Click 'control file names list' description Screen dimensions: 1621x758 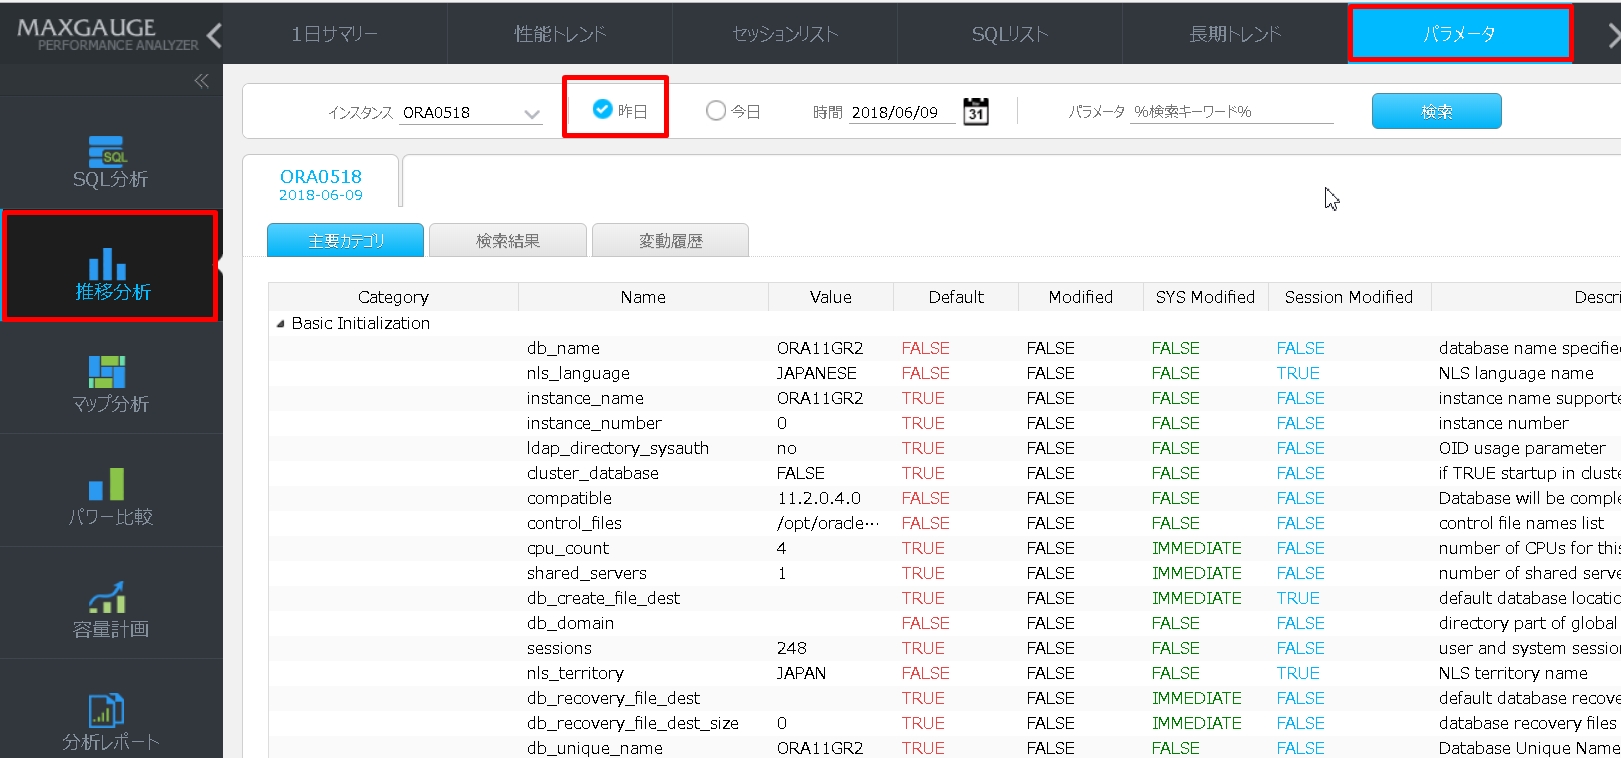coord(1521,523)
